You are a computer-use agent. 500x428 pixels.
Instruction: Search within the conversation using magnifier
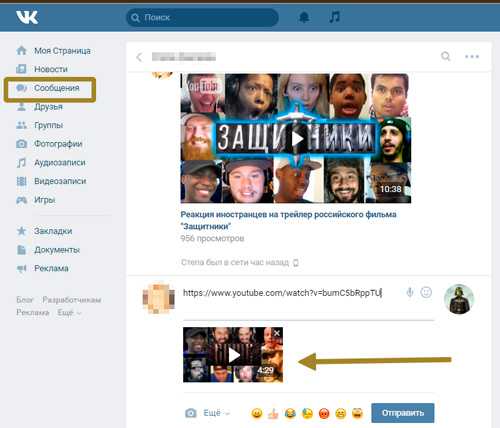coord(446,56)
